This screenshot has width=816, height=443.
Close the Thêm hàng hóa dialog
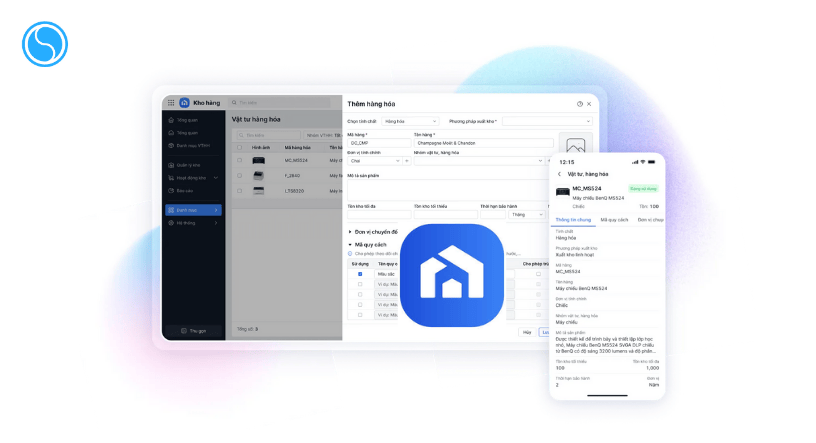pyautogui.click(x=589, y=104)
